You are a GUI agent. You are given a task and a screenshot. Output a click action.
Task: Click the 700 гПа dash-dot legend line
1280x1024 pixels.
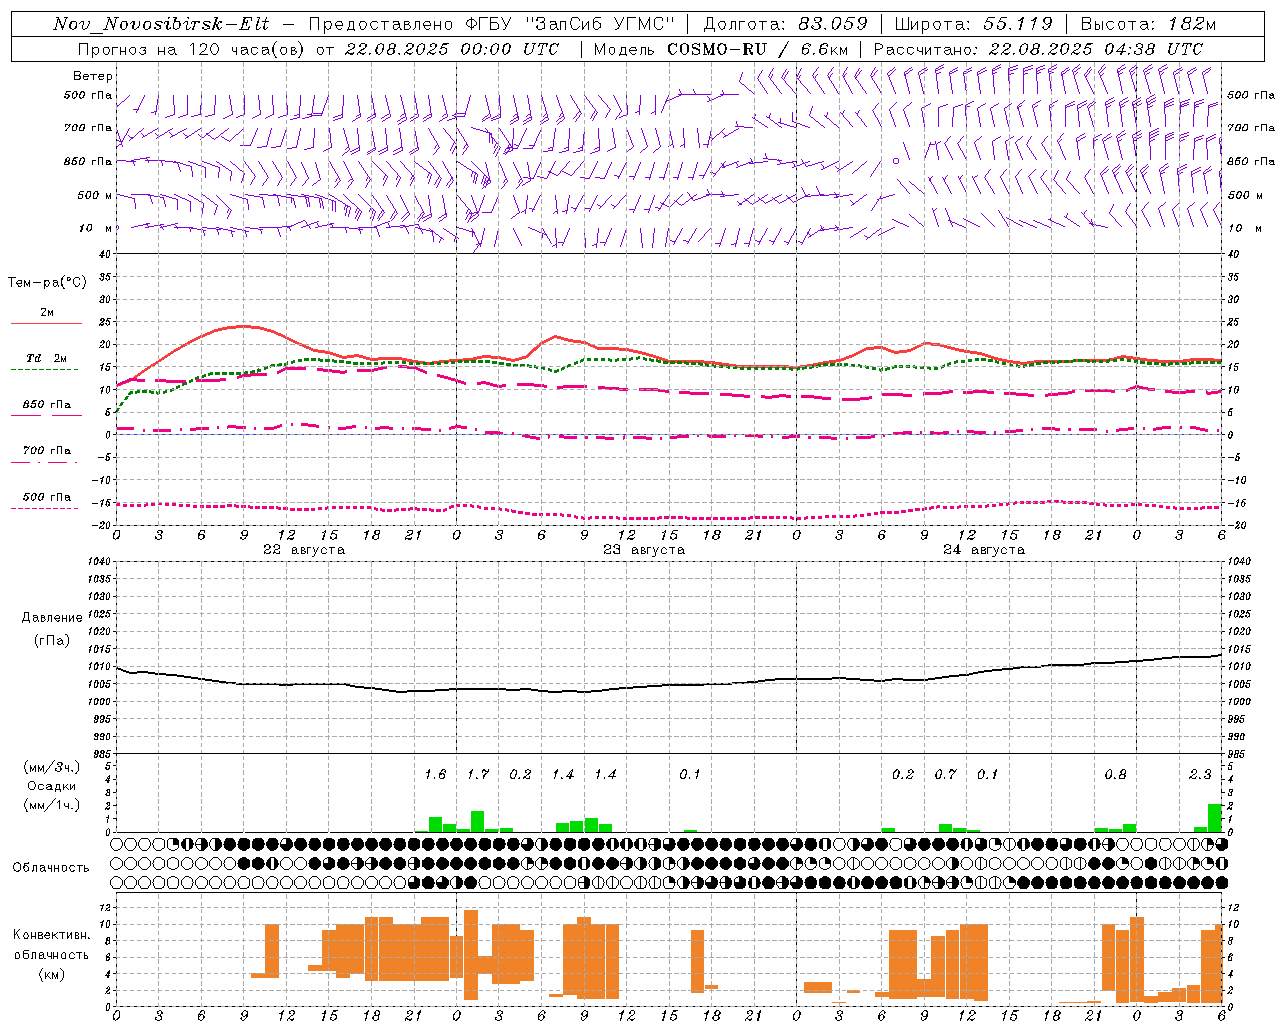click(x=44, y=462)
